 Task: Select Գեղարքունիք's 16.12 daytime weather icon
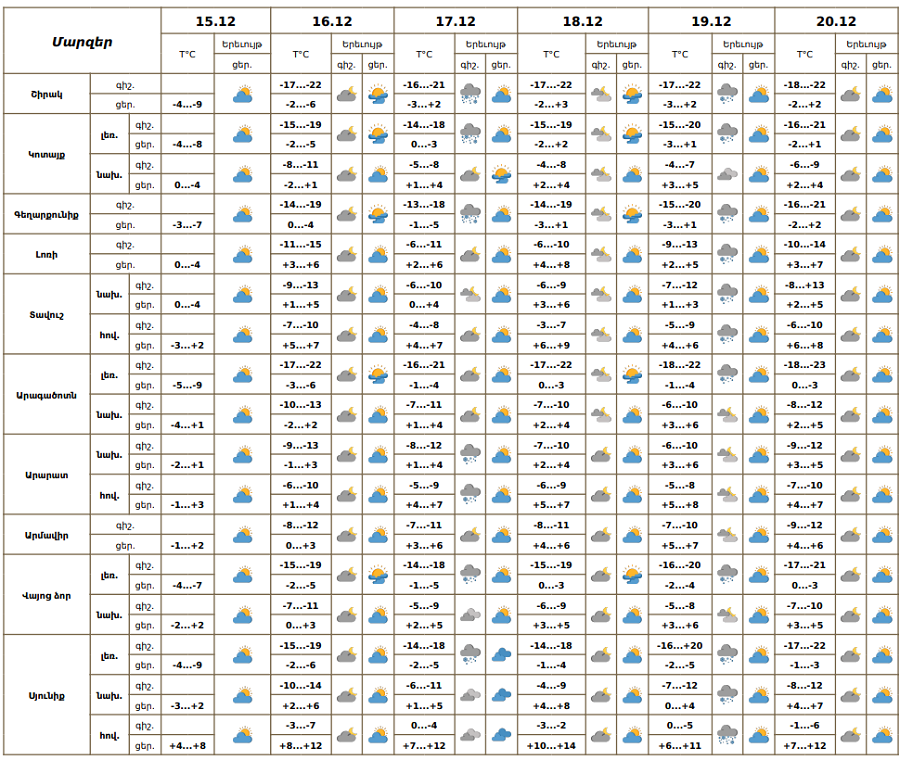coord(378,214)
